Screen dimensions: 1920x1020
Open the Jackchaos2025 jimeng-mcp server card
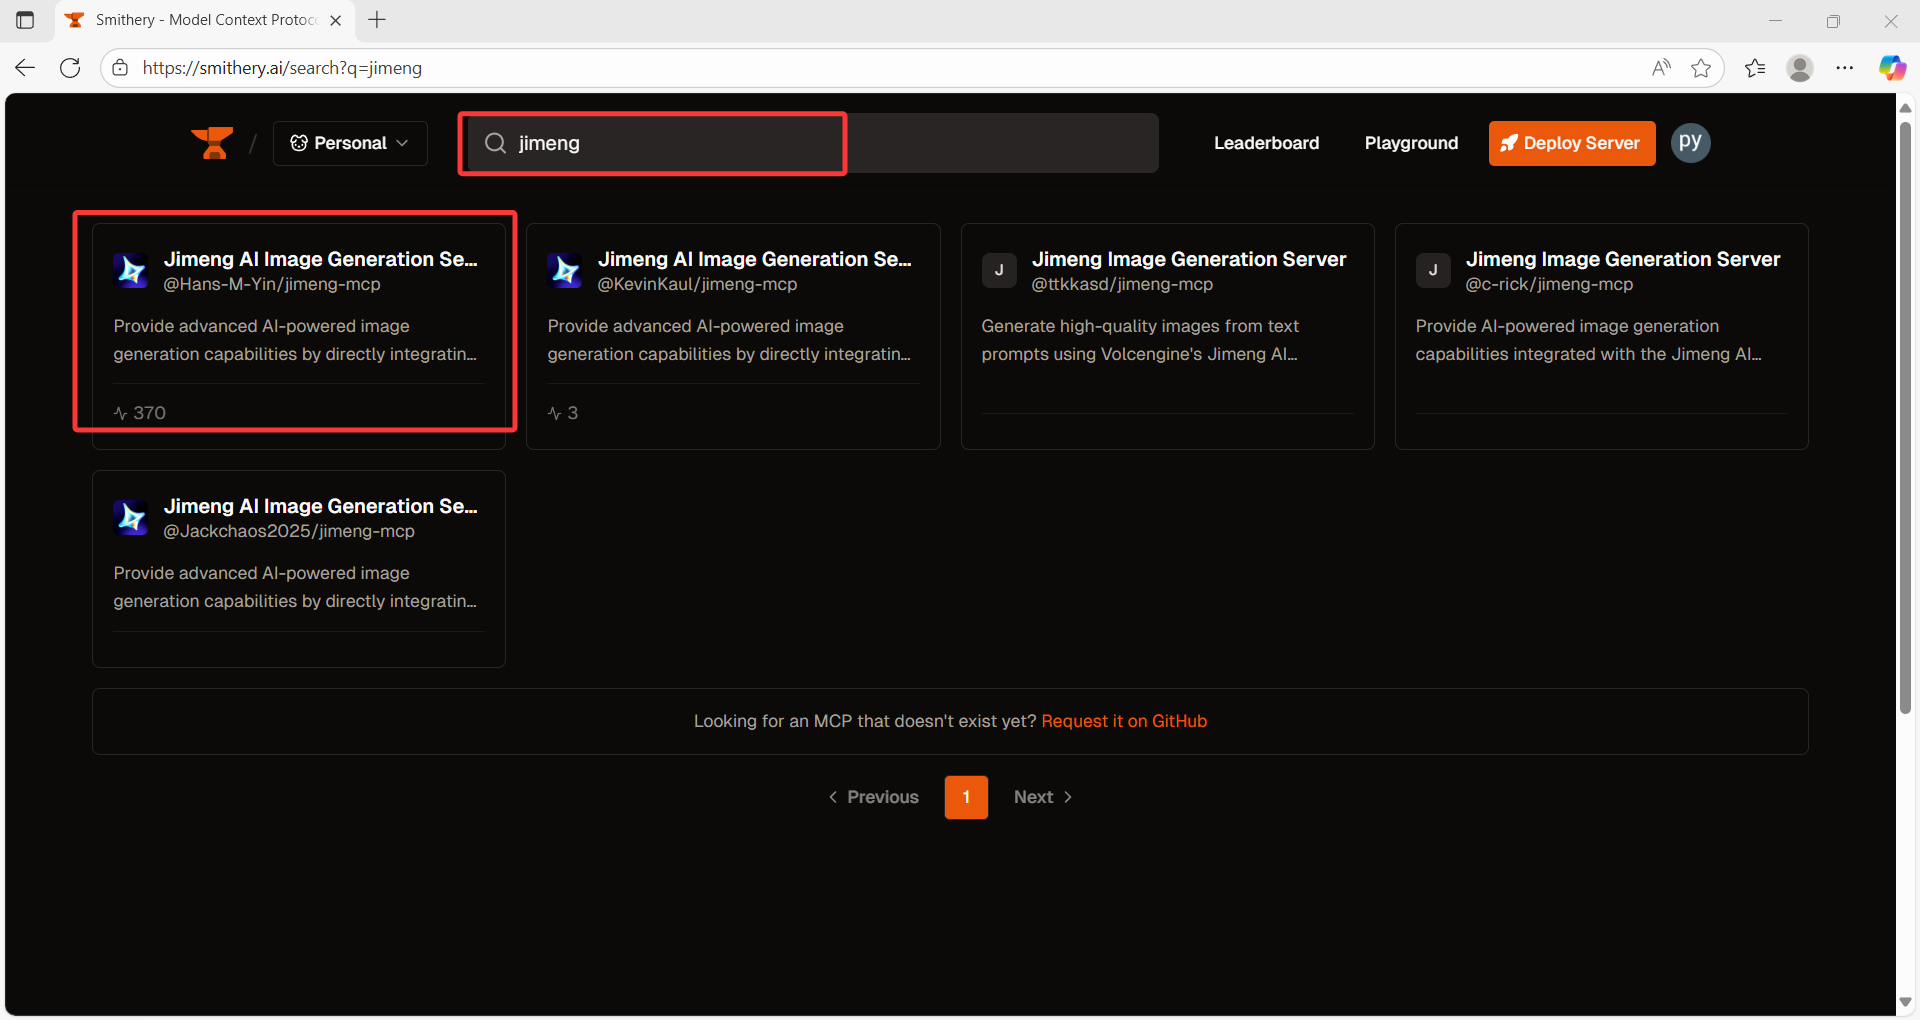pyautogui.click(x=298, y=569)
